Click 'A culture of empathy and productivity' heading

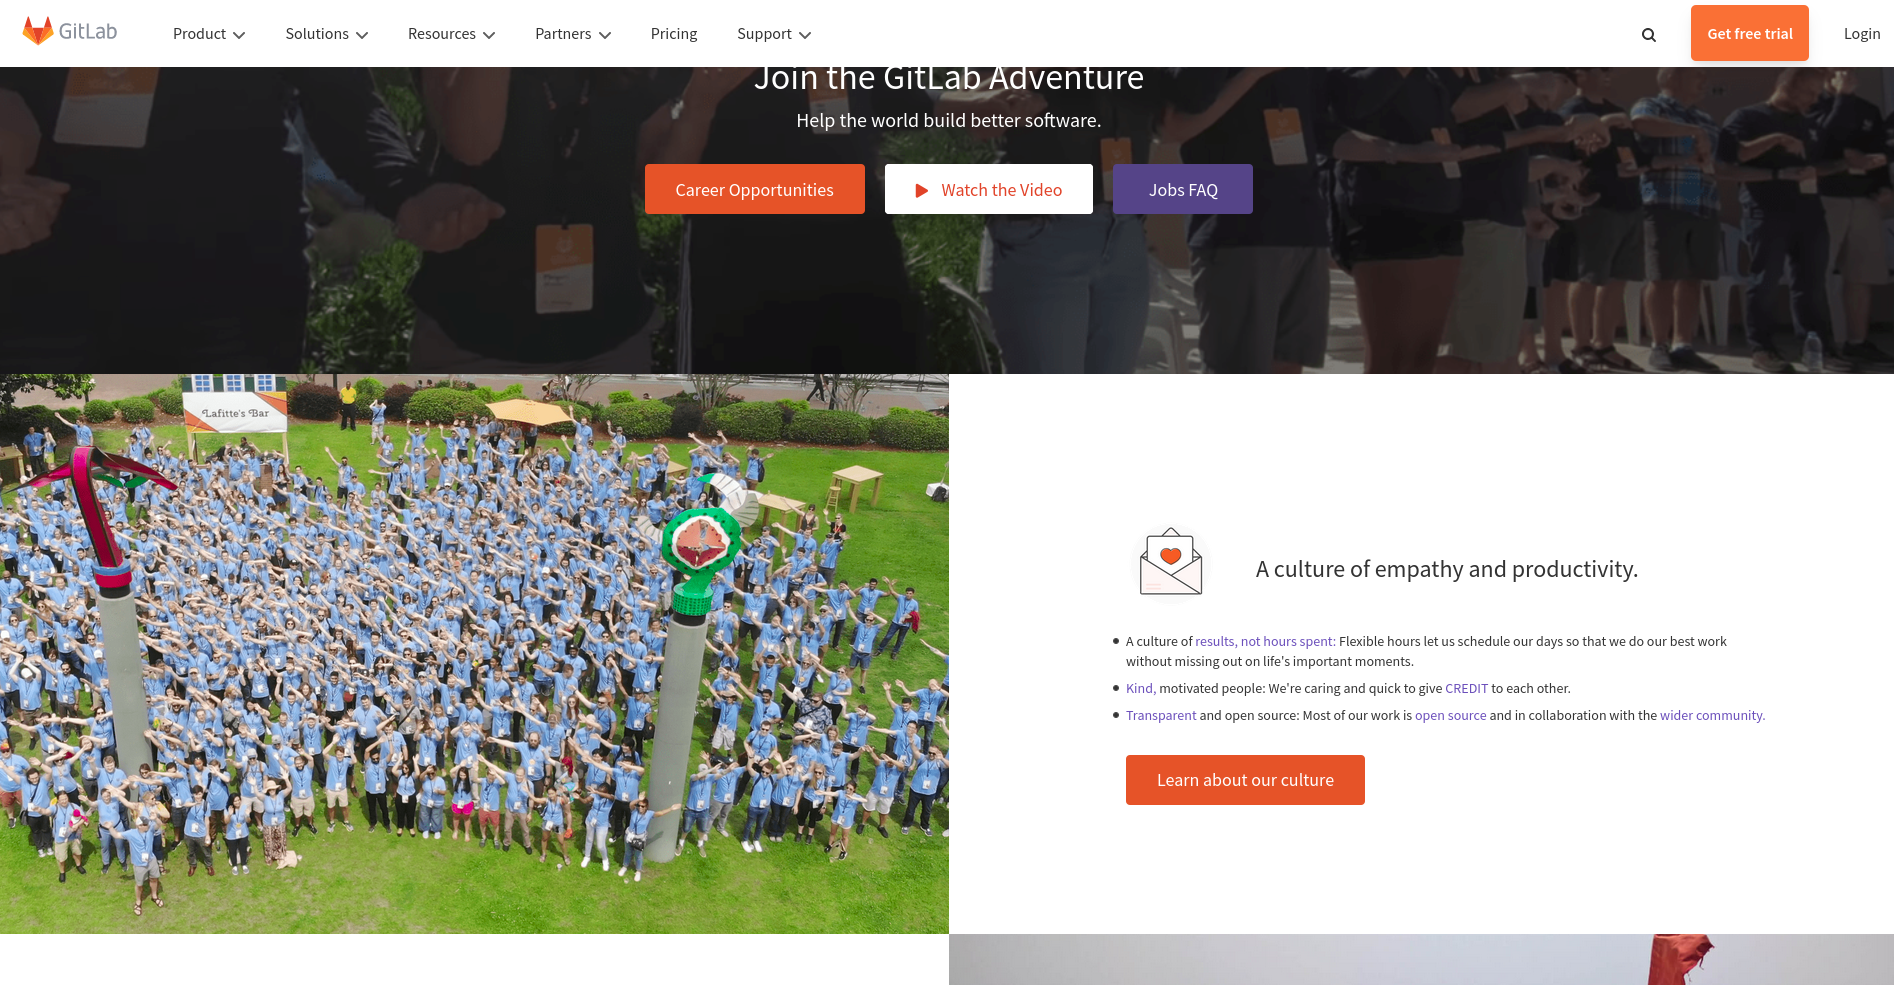(1447, 569)
